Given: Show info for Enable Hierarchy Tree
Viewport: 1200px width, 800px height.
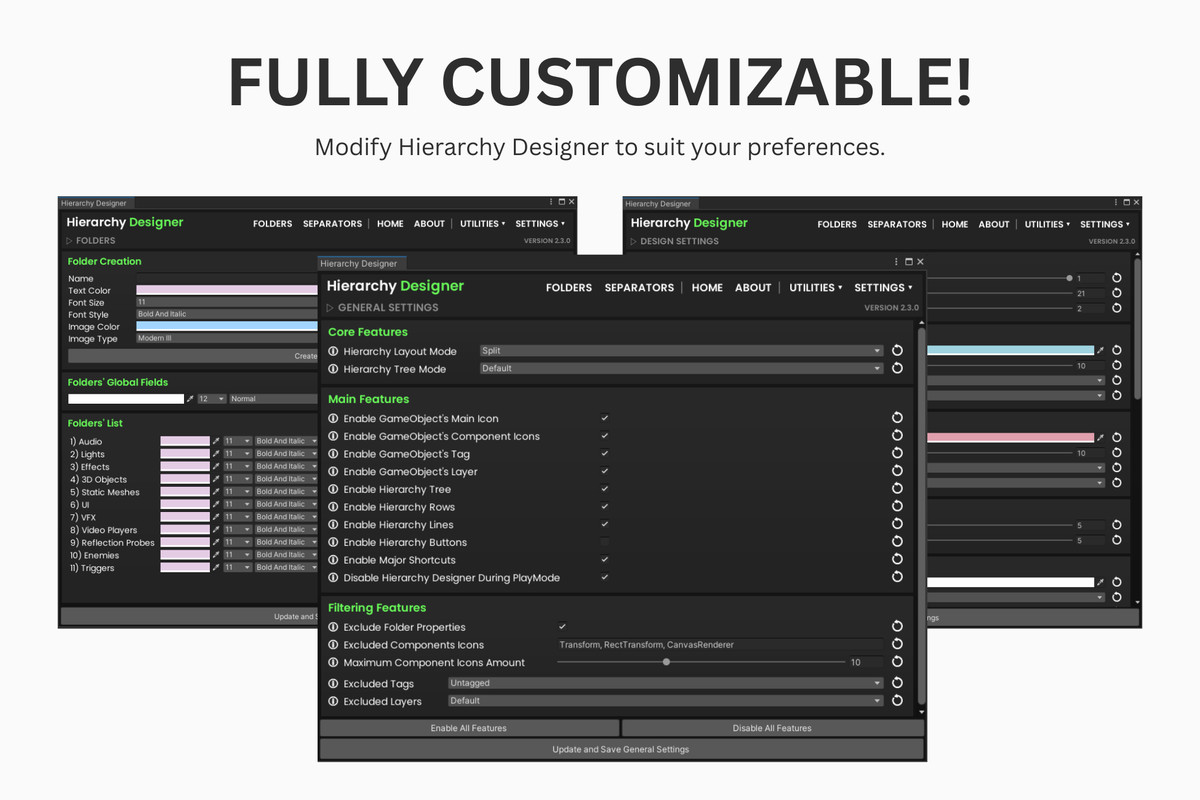Looking at the screenshot, I should point(333,489).
